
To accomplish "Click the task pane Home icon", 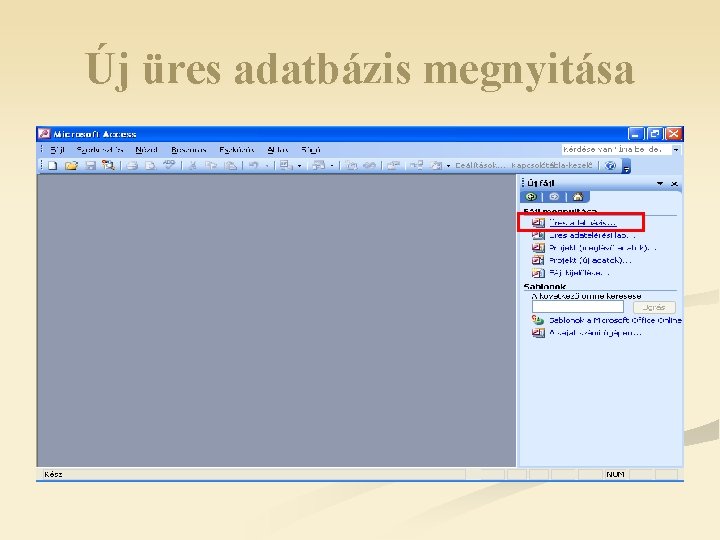I will click(x=578, y=197).
